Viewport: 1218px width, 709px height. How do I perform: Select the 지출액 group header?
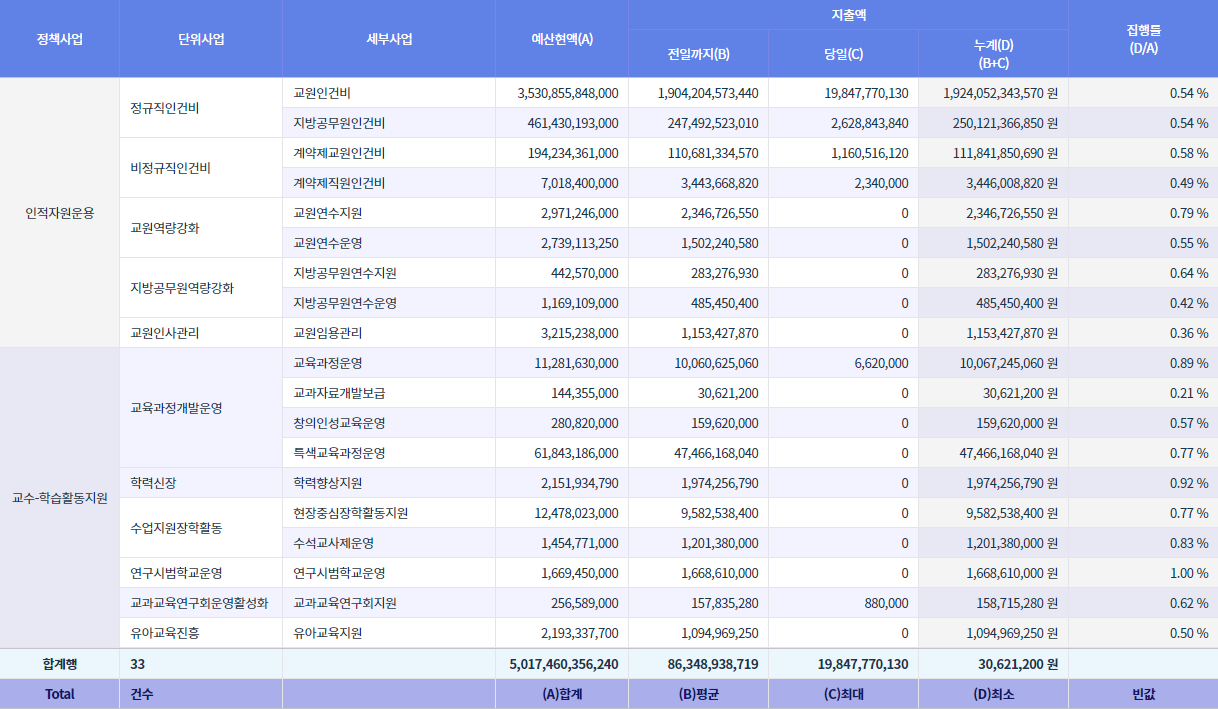click(x=848, y=15)
